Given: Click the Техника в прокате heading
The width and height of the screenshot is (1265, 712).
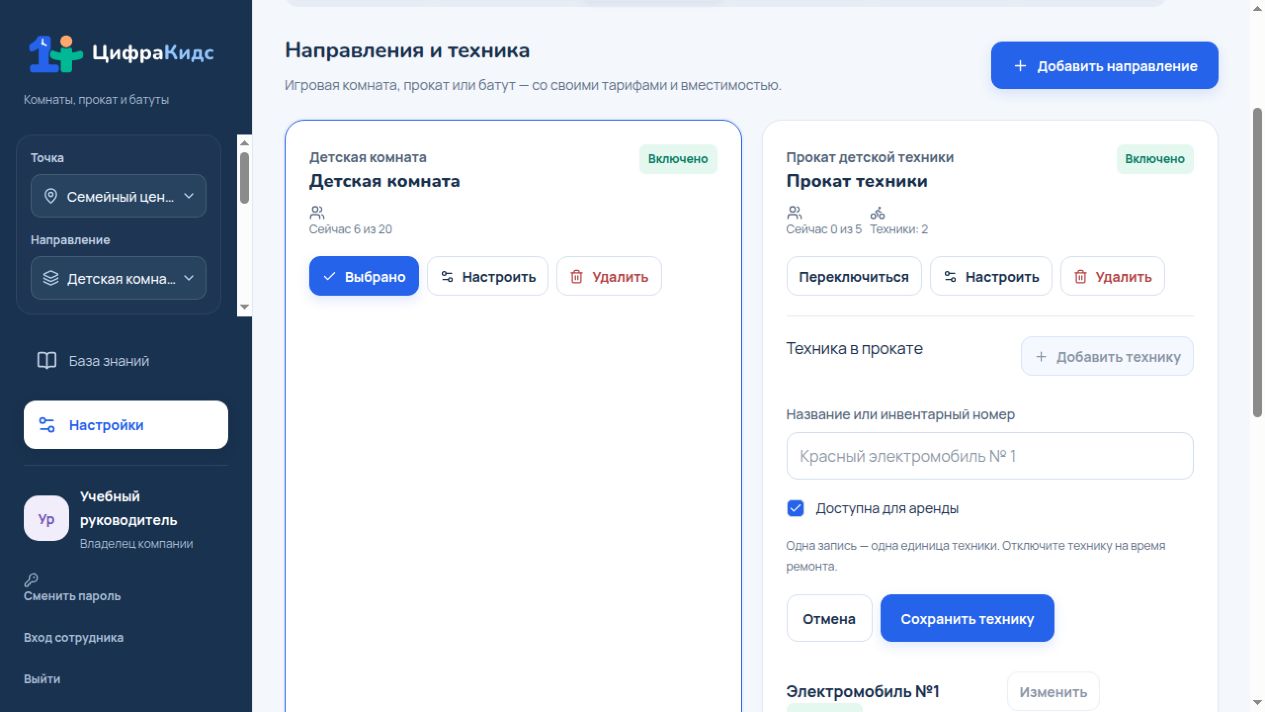Looking at the screenshot, I should [x=855, y=349].
